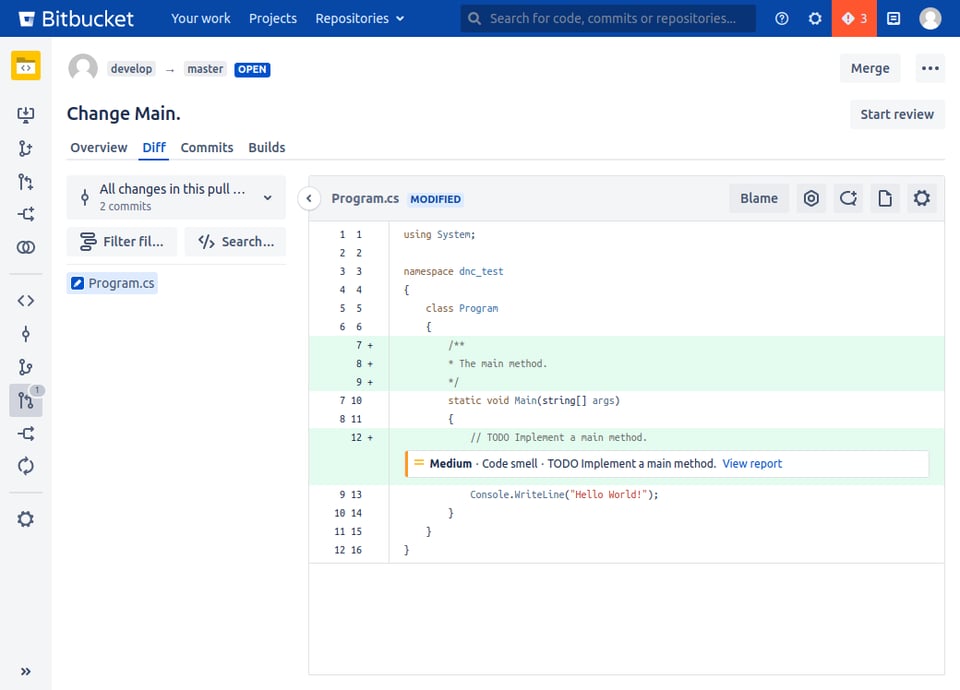Image resolution: width=960 pixels, height=690 pixels.
Task: Expand the sidebar with double chevron
Action: (x=26, y=672)
